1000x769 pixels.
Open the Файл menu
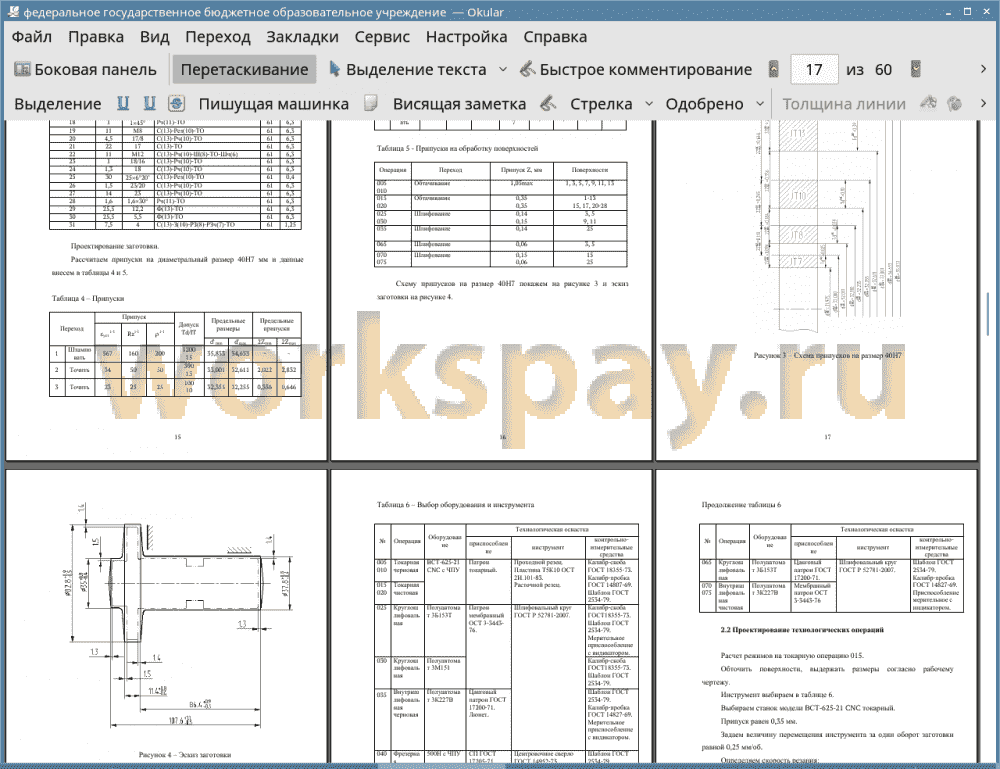tap(31, 37)
